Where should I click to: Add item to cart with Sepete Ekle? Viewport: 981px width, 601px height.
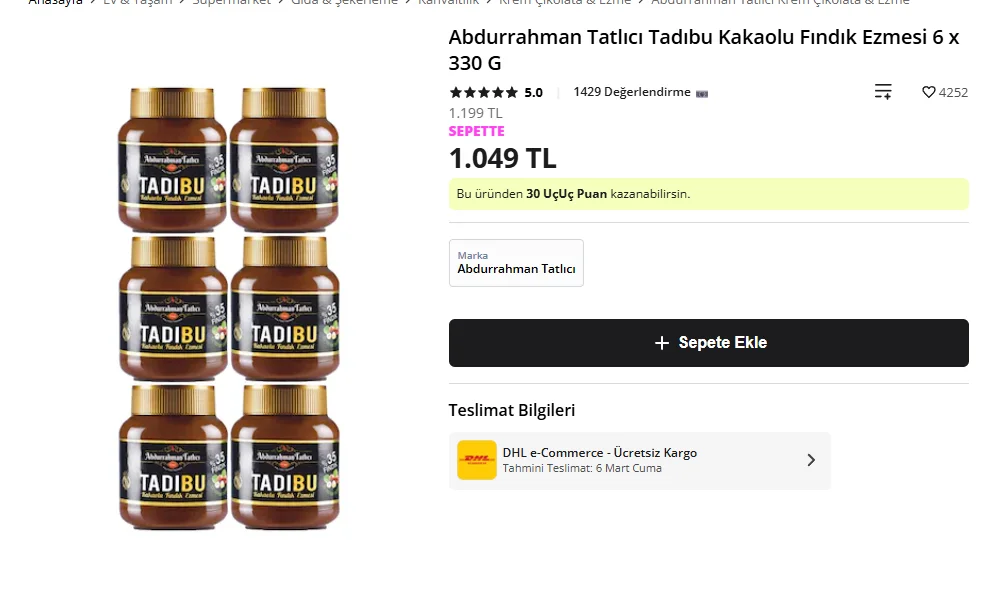[708, 343]
